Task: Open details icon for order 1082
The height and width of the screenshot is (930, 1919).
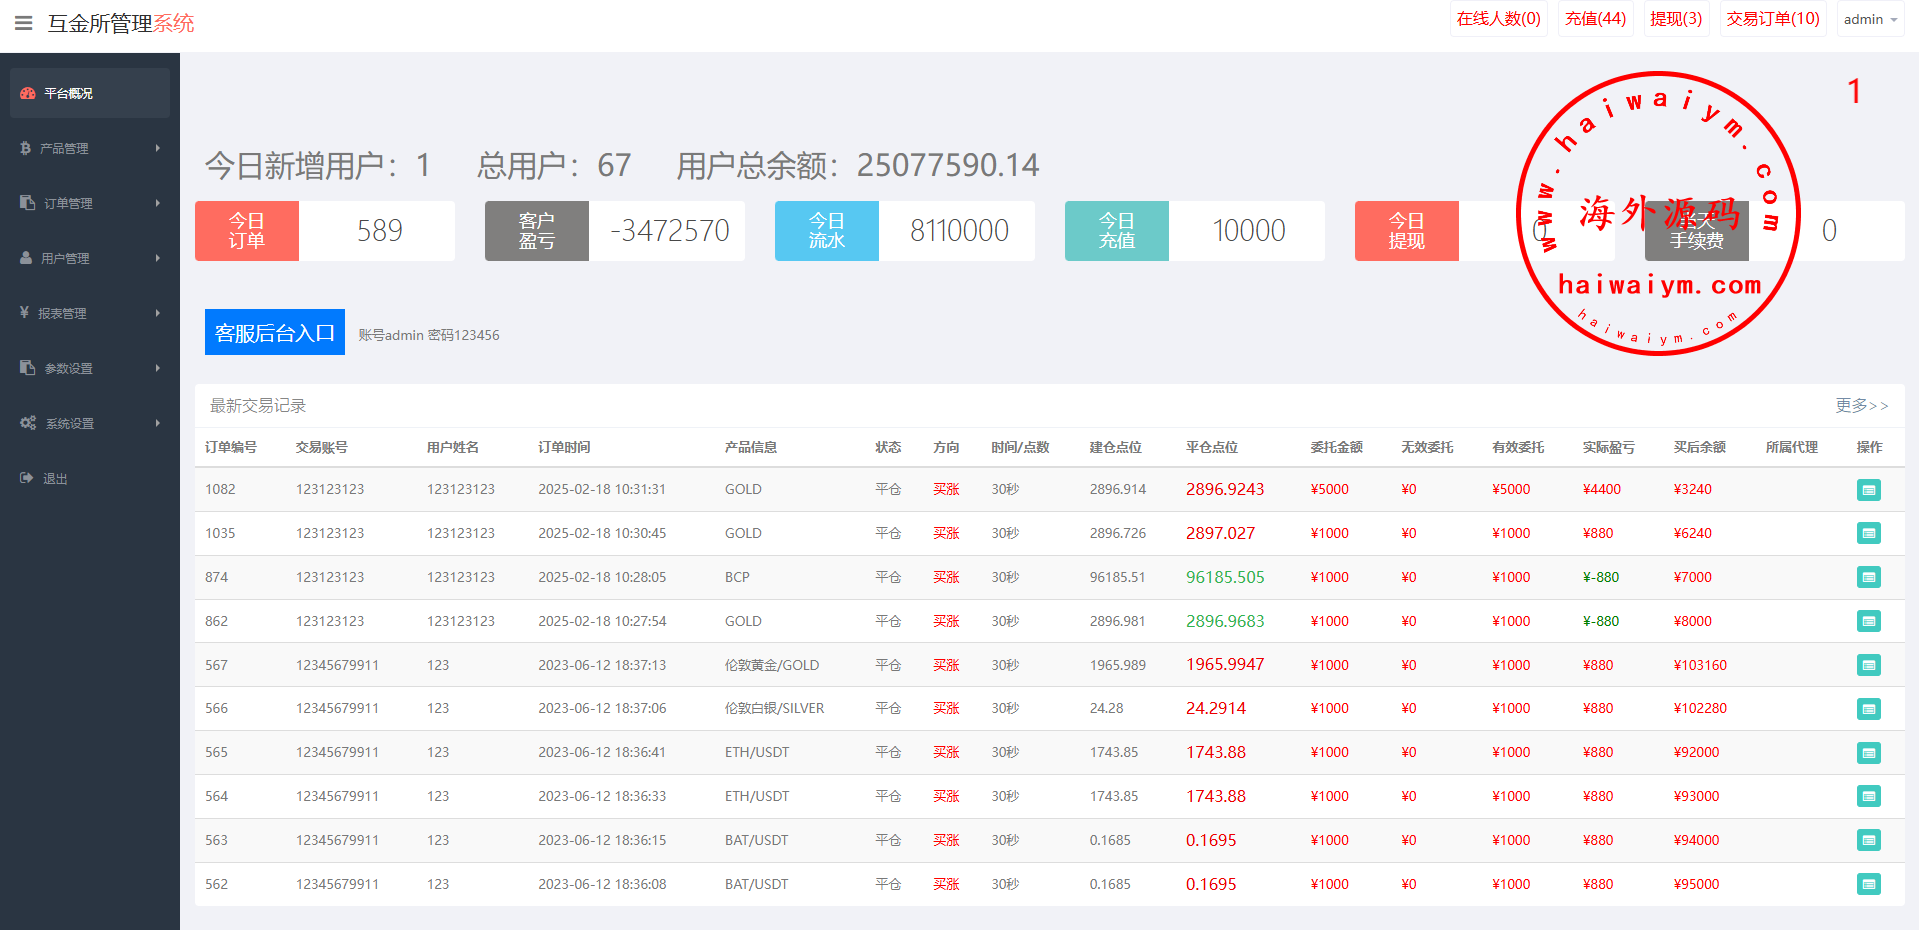Action: click(x=1868, y=490)
